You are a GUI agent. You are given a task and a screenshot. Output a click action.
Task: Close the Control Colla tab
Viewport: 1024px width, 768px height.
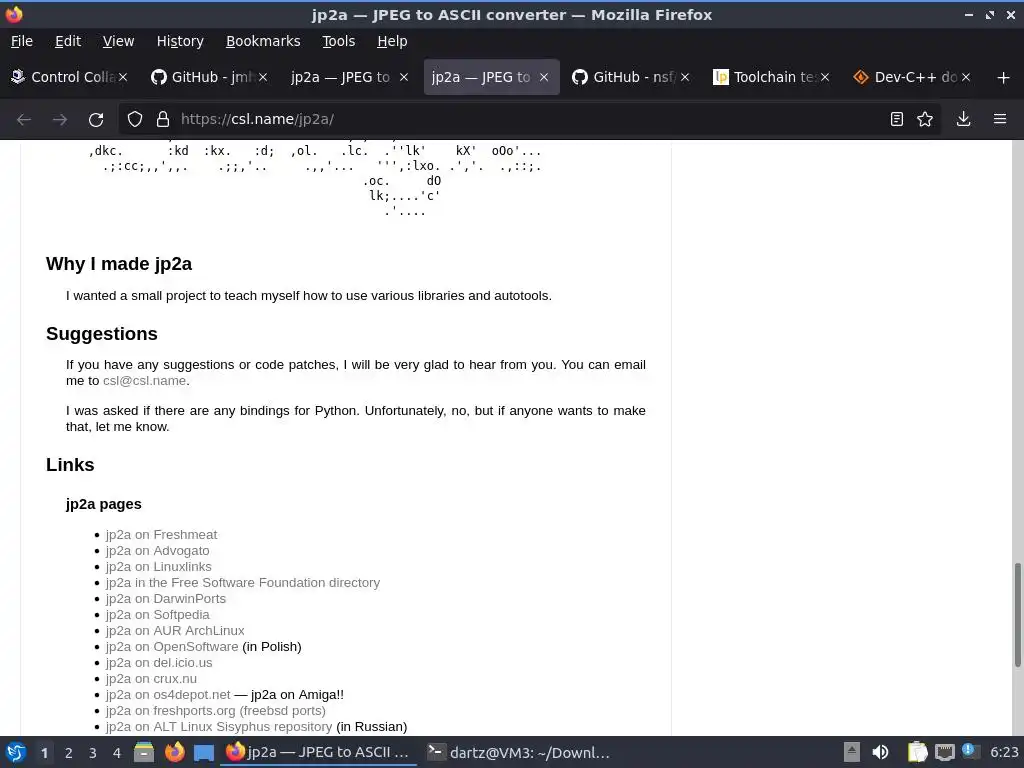[123, 77]
